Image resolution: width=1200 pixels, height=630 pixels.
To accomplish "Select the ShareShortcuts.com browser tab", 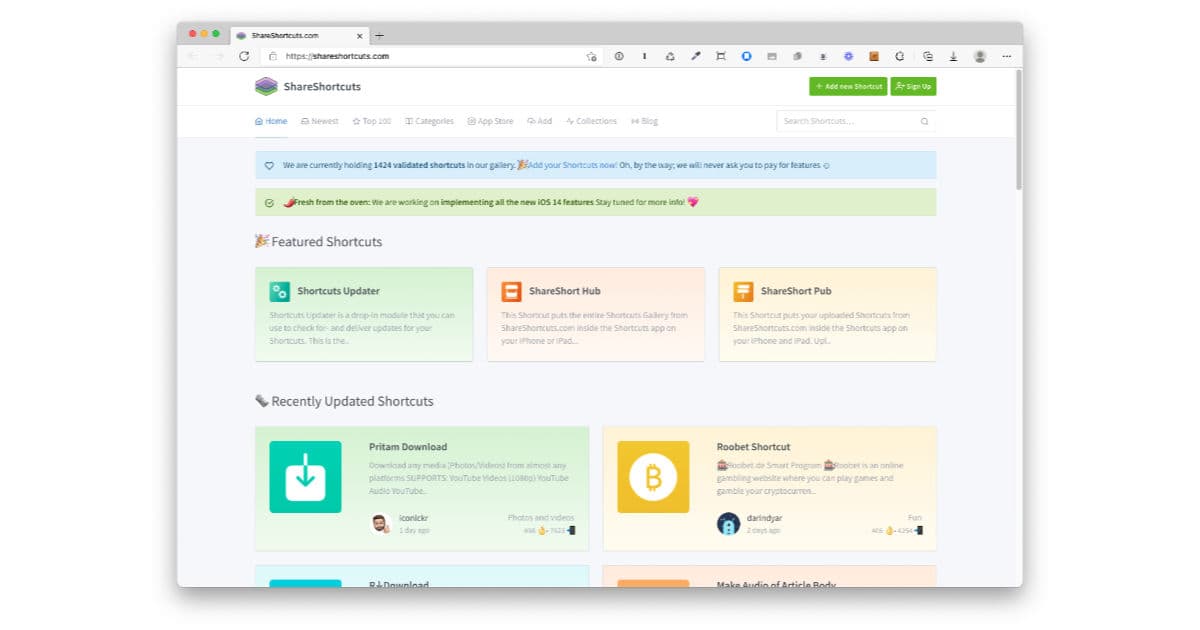I will point(300,35).
